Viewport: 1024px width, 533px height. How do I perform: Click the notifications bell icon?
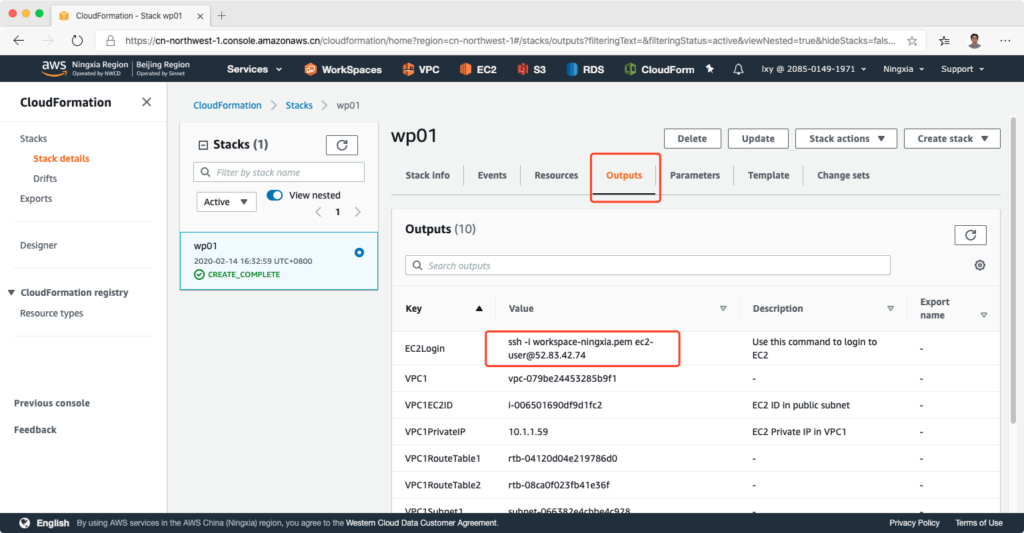738,69
